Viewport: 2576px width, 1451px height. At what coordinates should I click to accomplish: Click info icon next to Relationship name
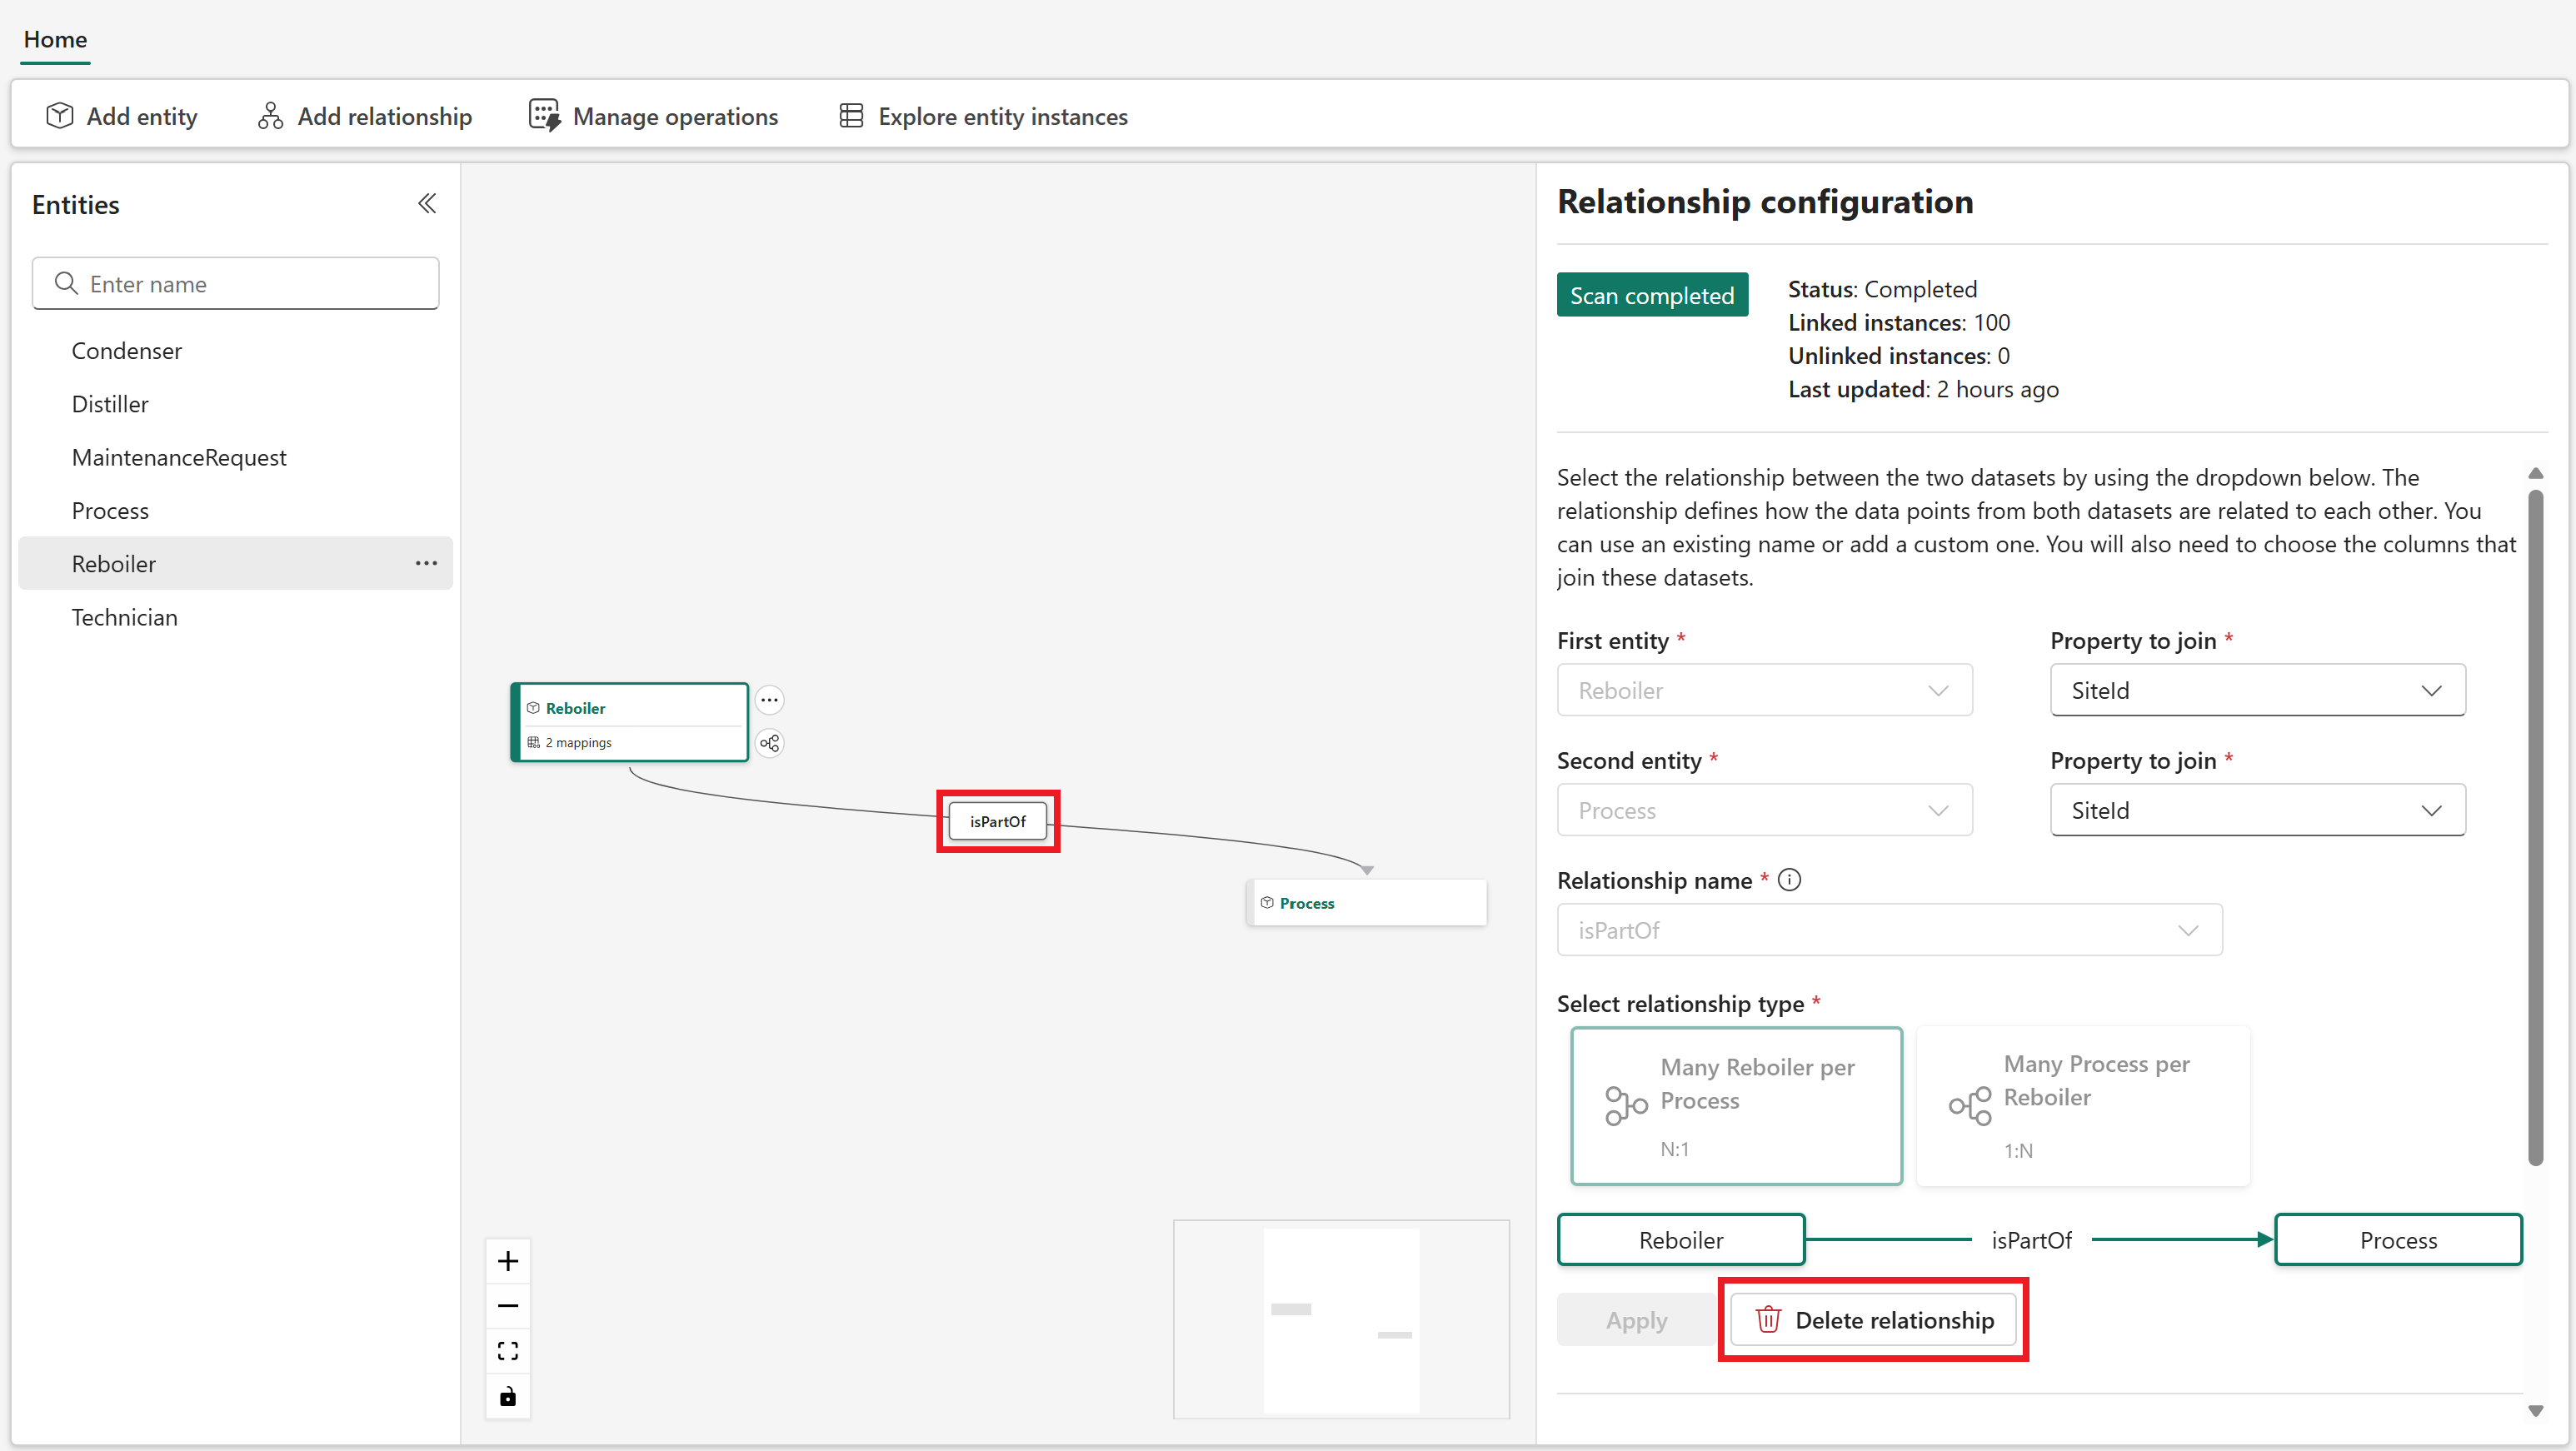[1790, 880]
